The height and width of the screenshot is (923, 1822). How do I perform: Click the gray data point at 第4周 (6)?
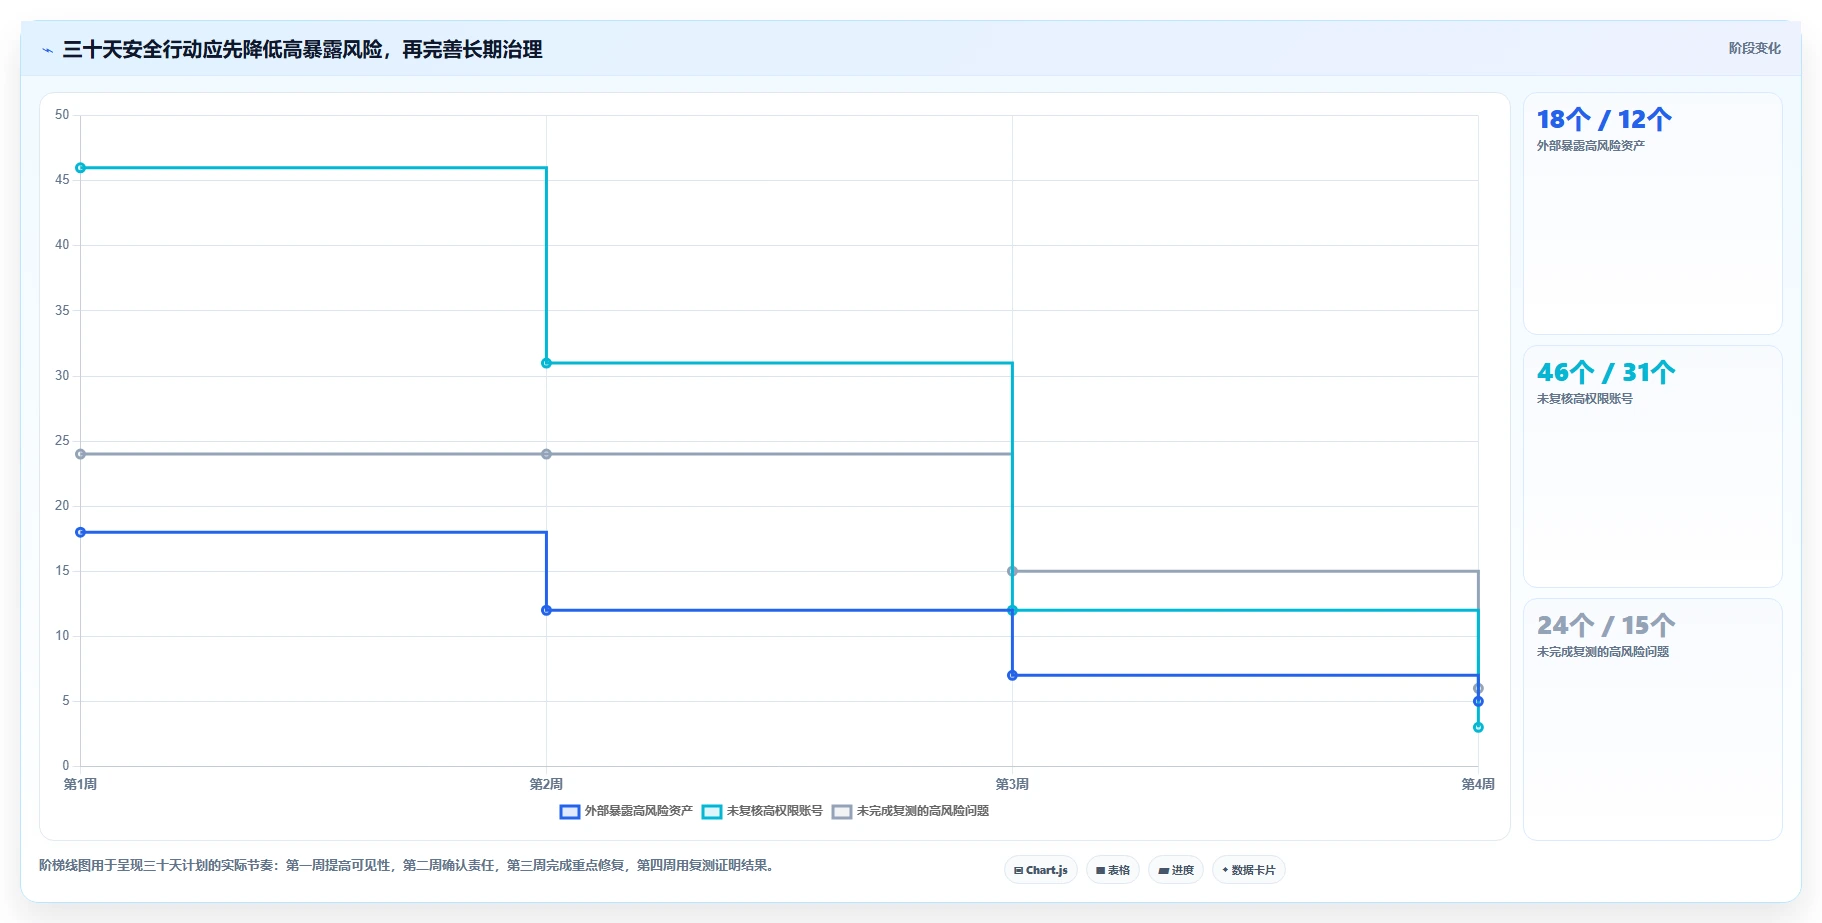(x=1478, y=688)
